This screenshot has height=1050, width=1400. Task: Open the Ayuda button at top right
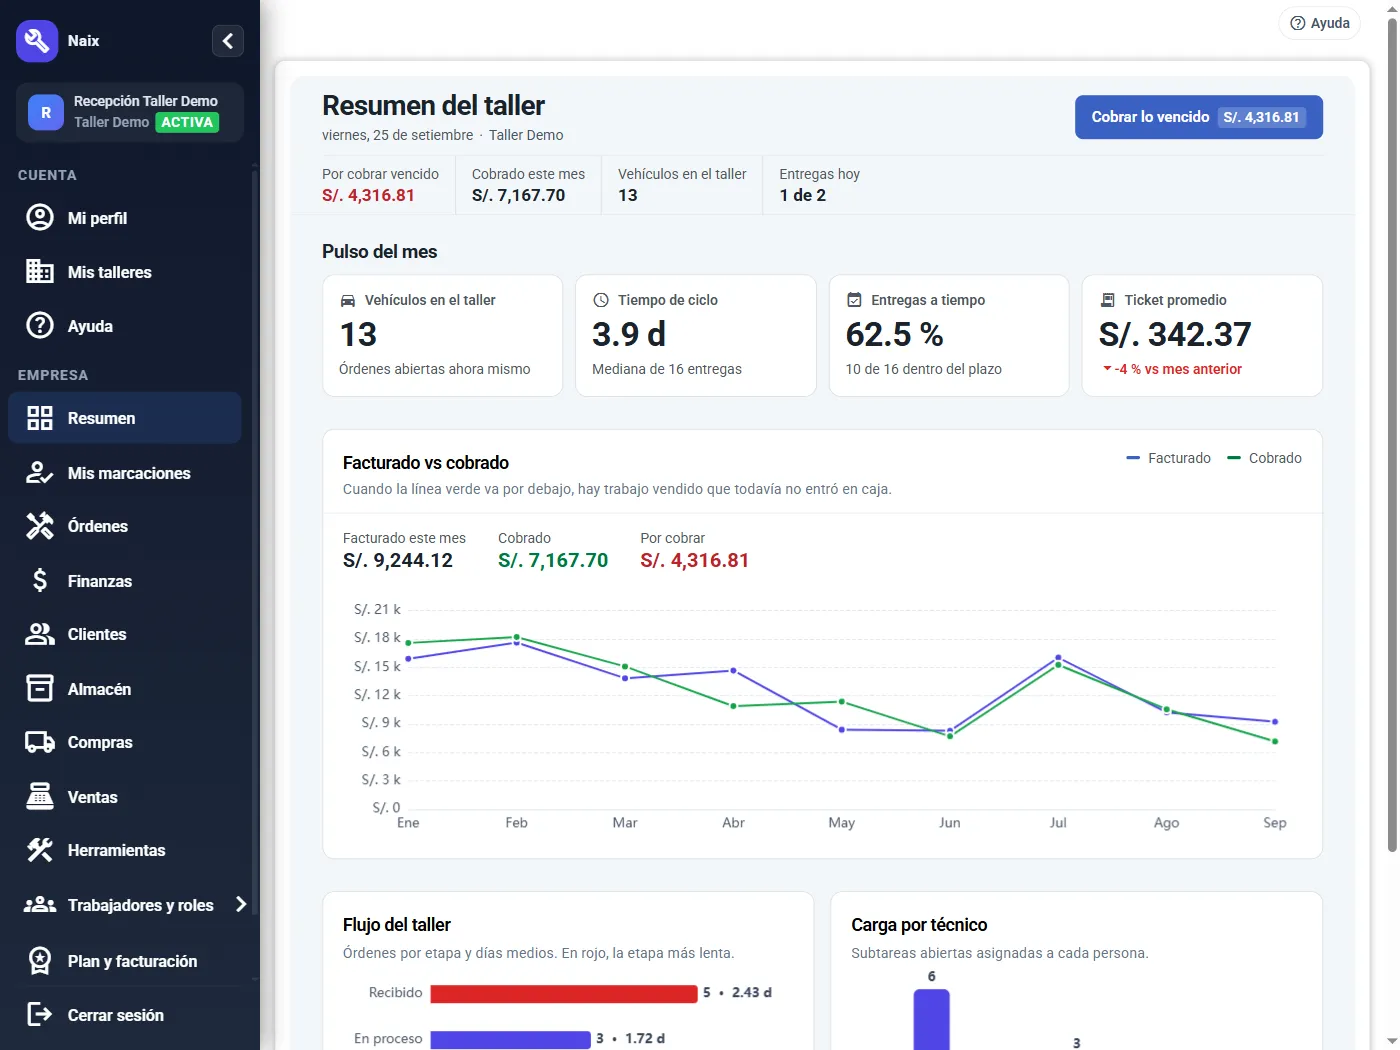click(x=1320, y=23)
